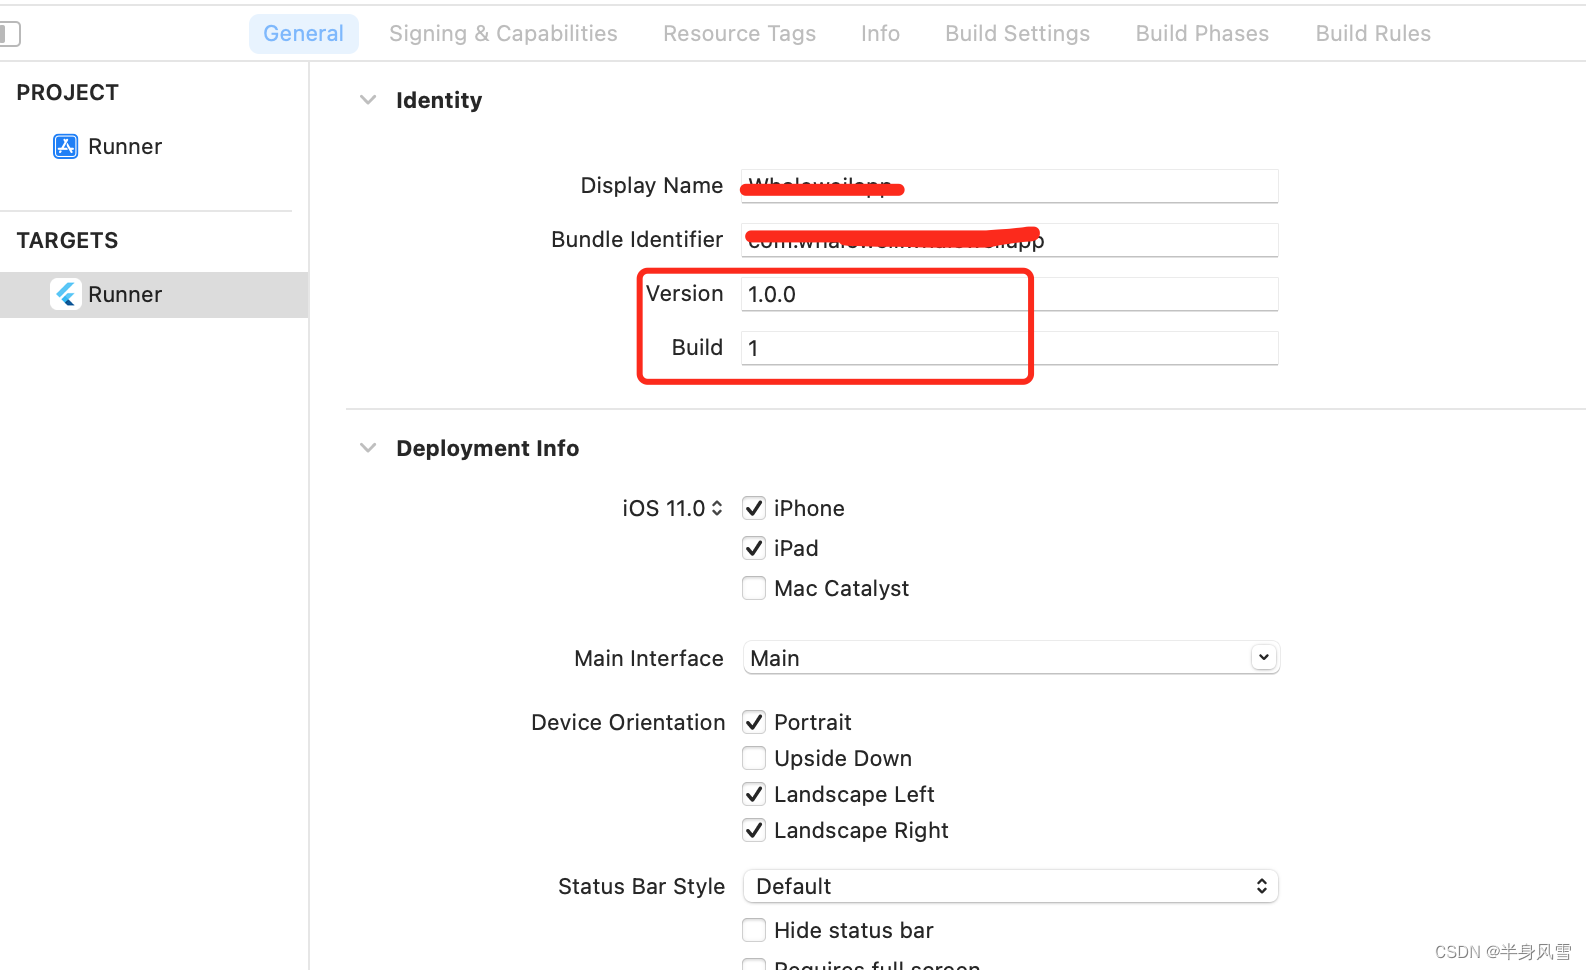The height and width of the screenshot is (970, 1586).
Task: Uncheck the iPhone checkbox
Action: (754, 509)
